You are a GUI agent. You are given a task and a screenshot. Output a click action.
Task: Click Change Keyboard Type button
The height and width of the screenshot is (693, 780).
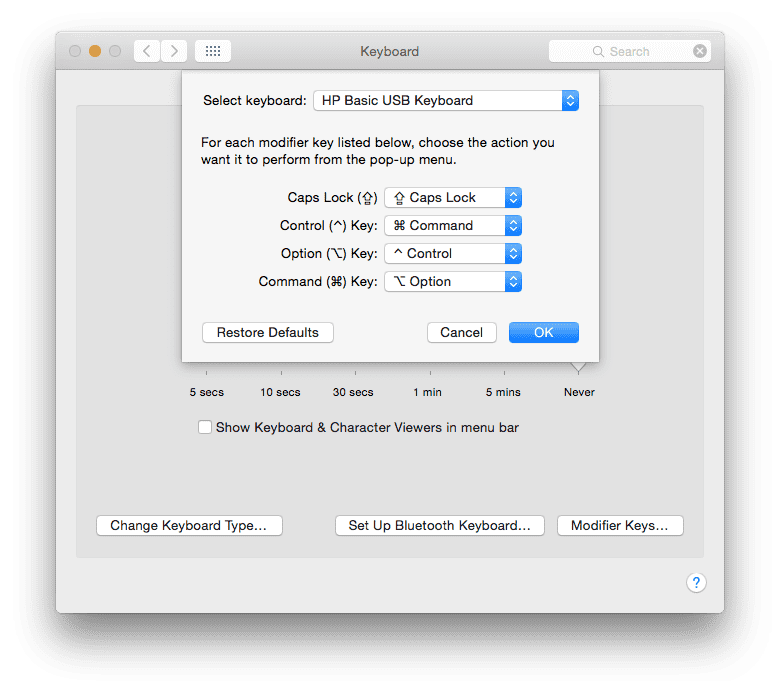(x=189, y=525)
